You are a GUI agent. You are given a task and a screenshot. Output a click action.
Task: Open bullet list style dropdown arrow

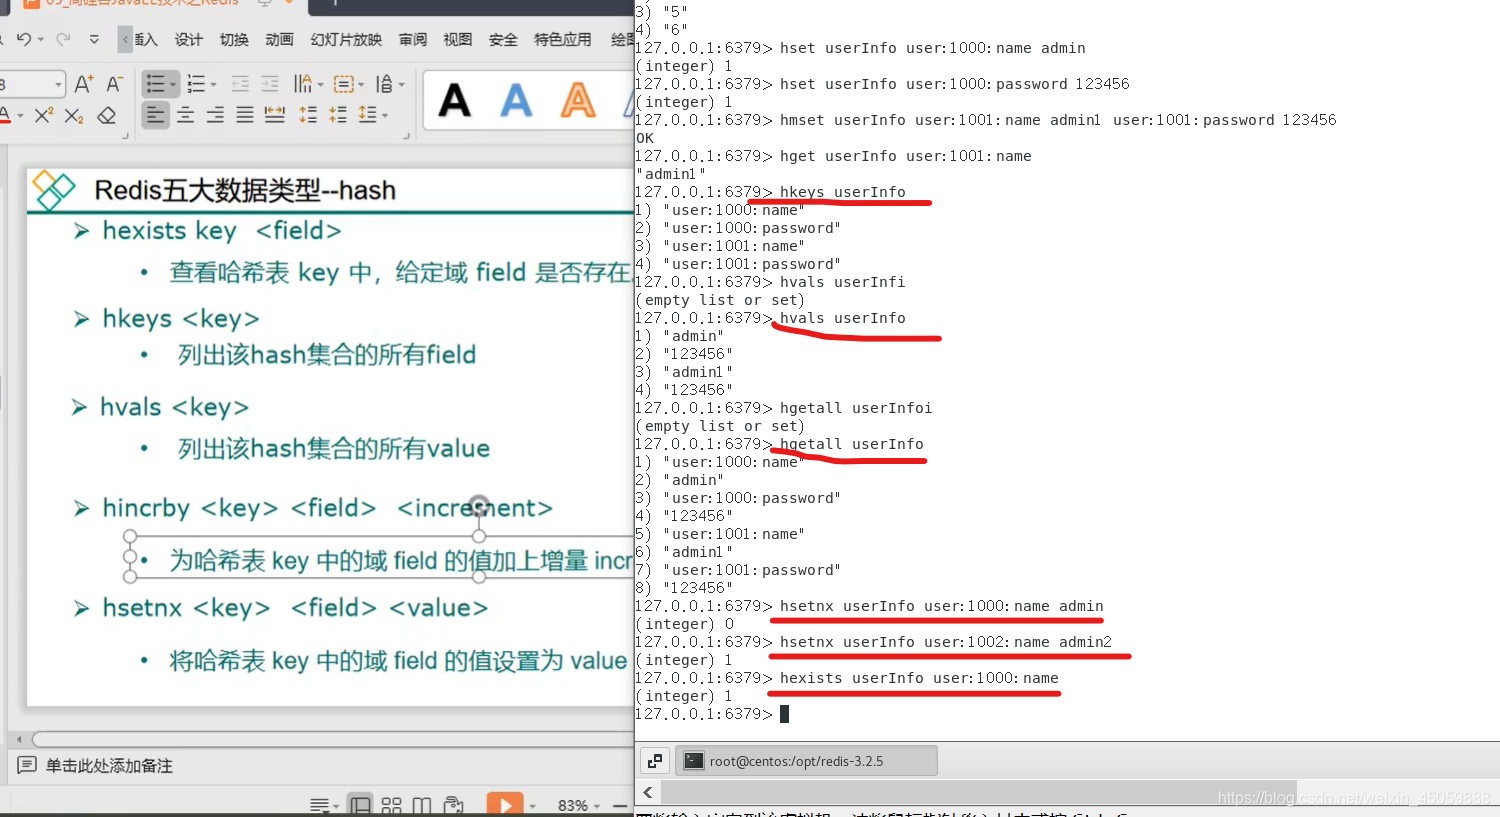[173, 85]
